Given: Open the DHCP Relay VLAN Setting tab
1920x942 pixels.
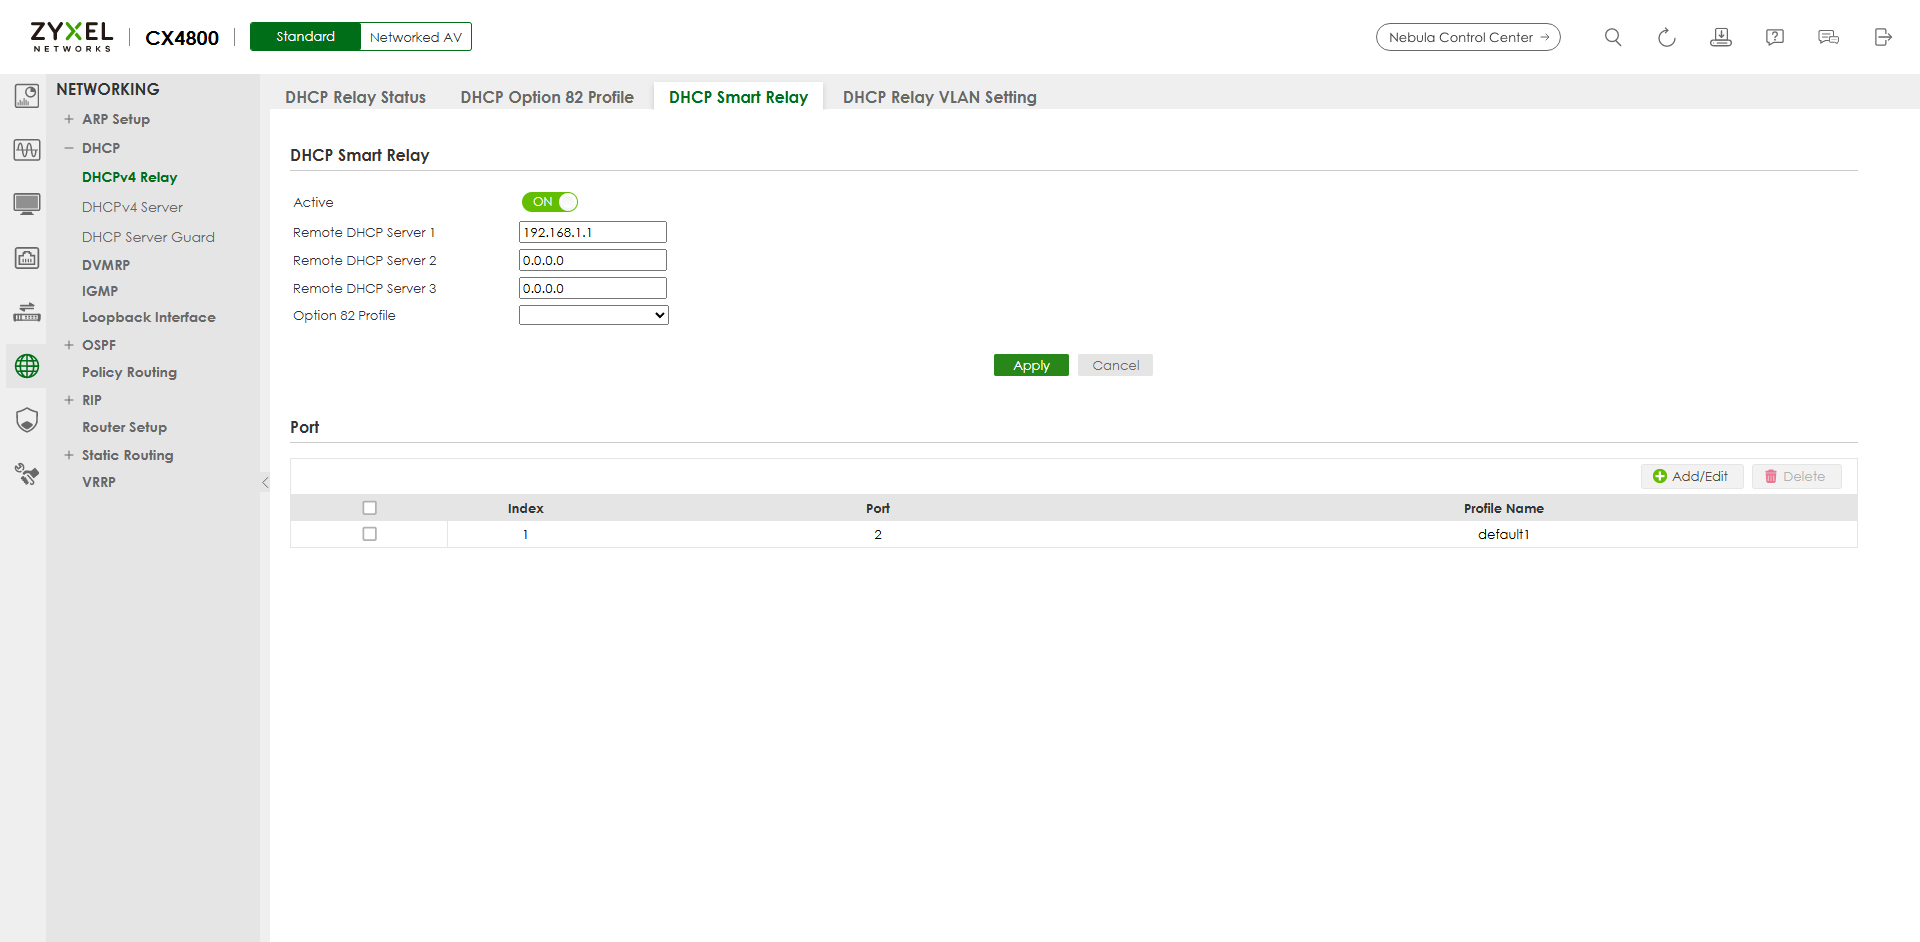Looking at the screenshot, I should [x=939, y=97].
